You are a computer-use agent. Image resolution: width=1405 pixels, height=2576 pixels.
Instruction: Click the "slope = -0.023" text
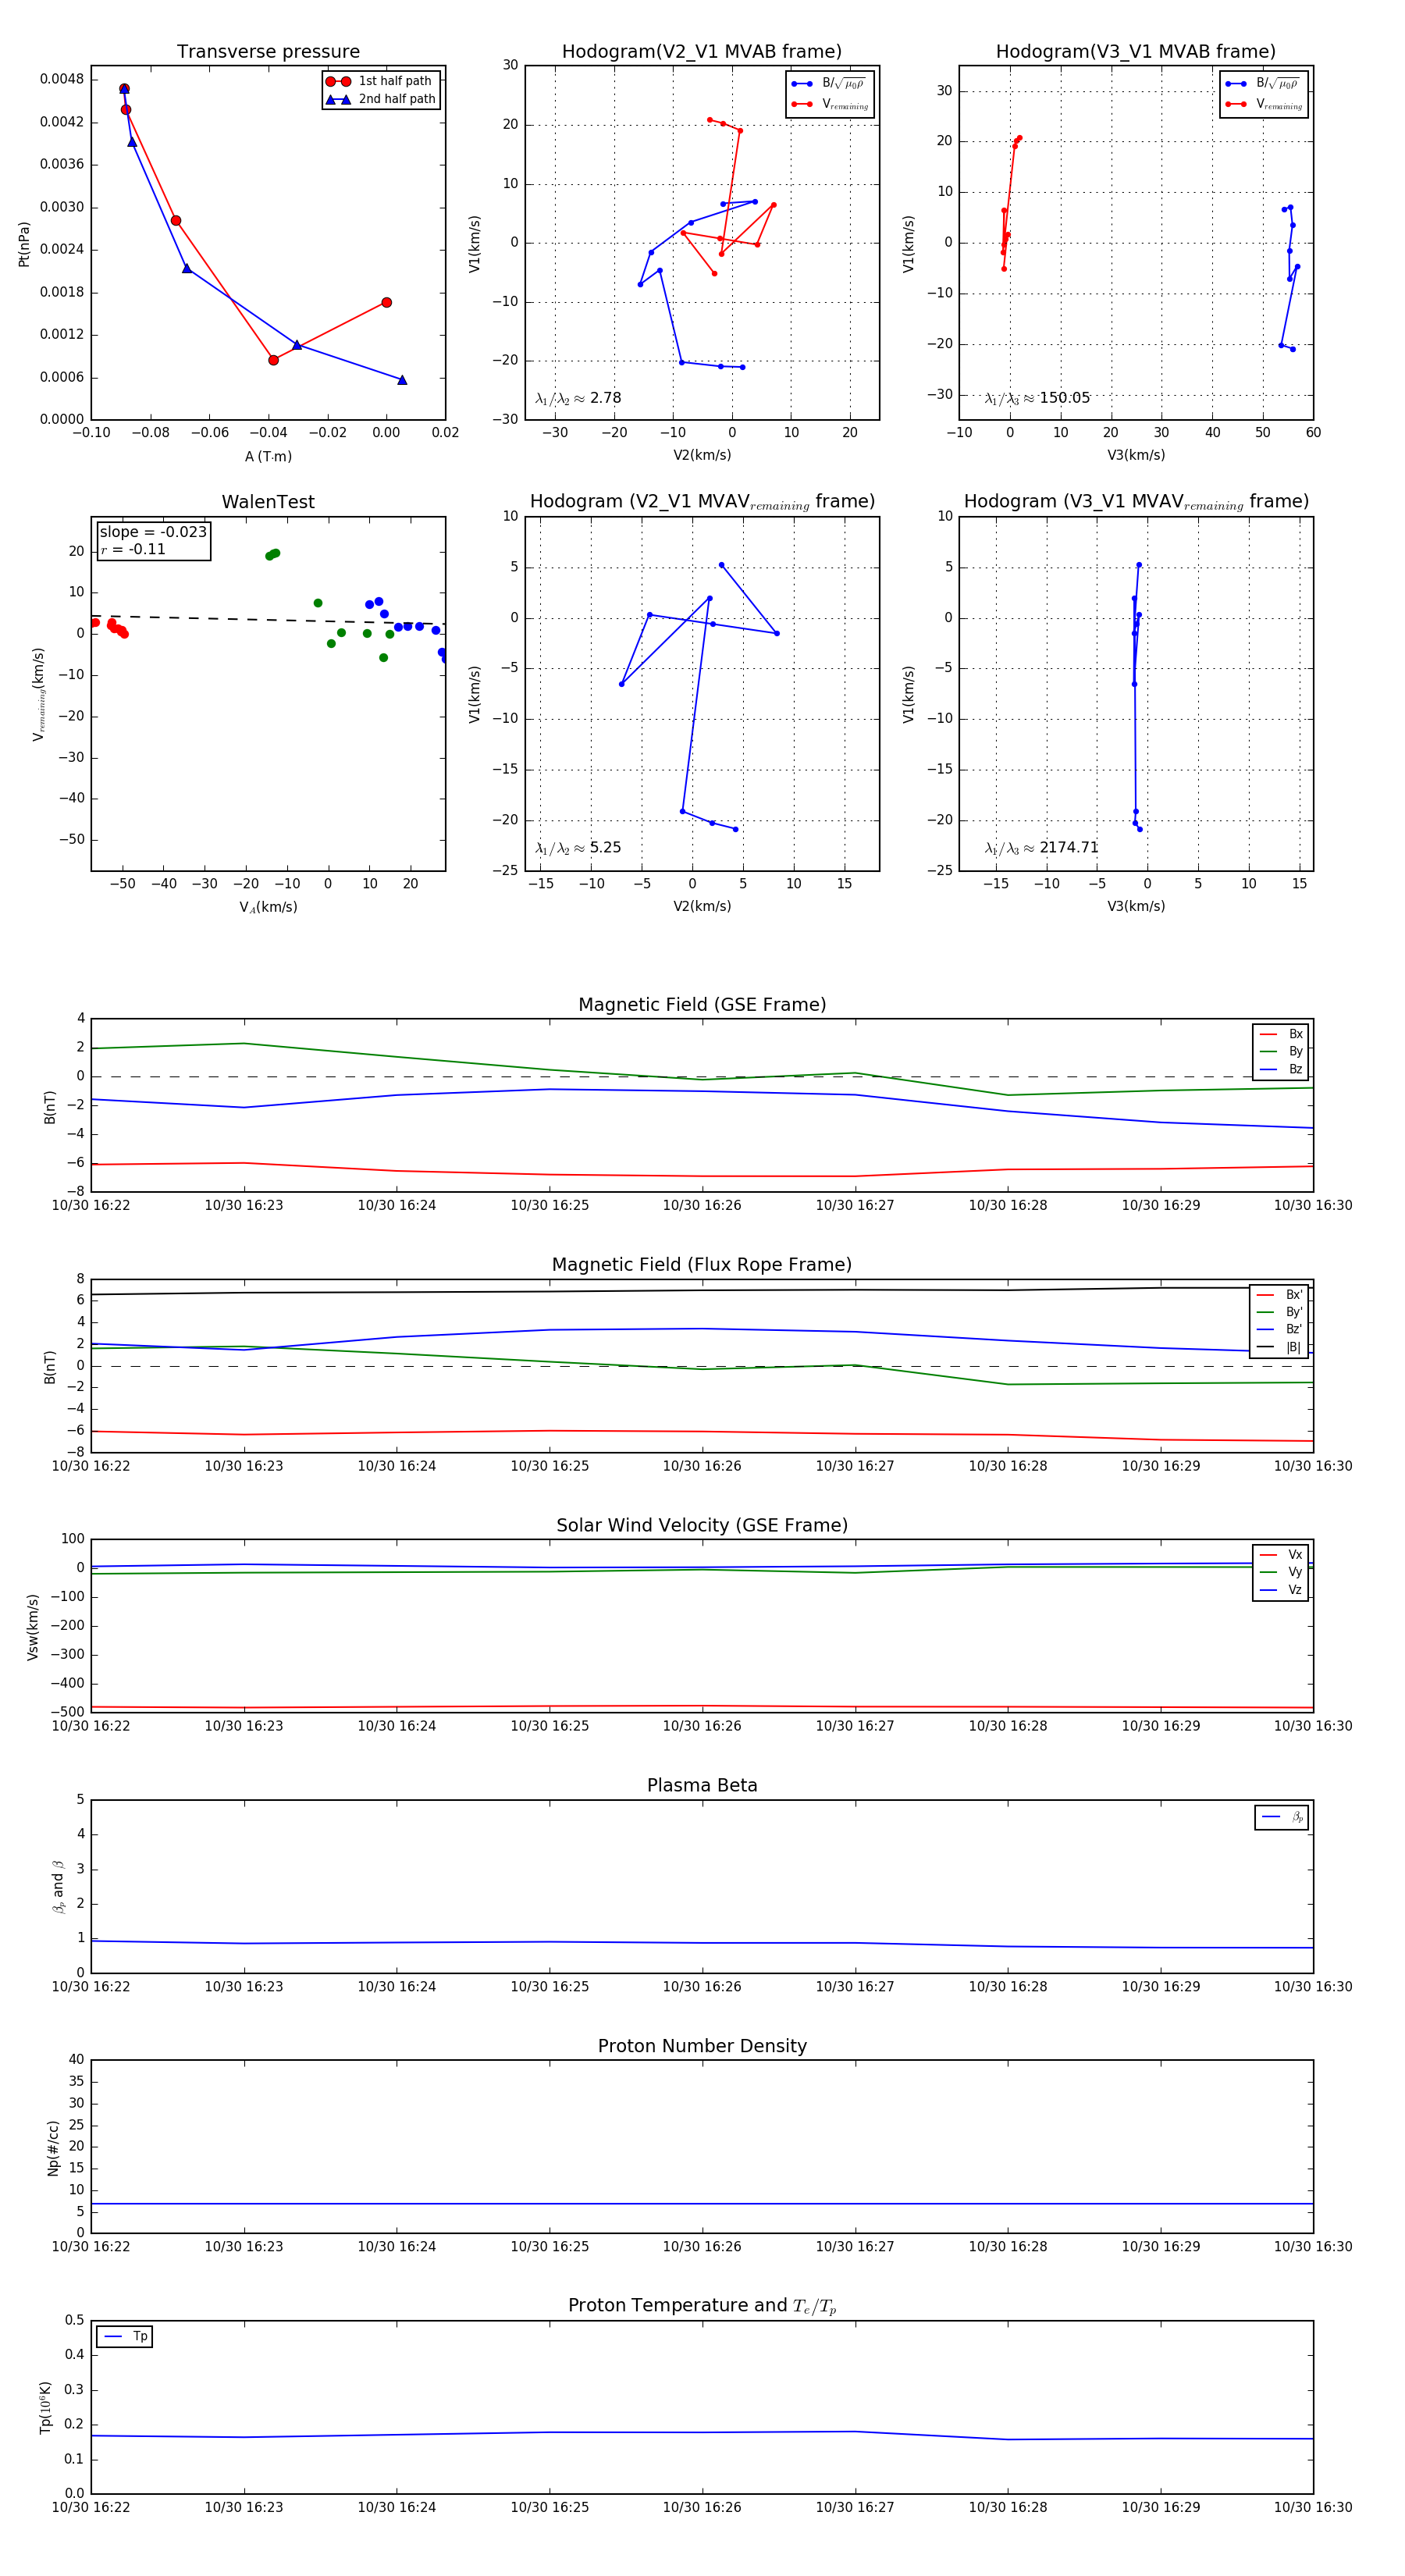coord(153,532)
